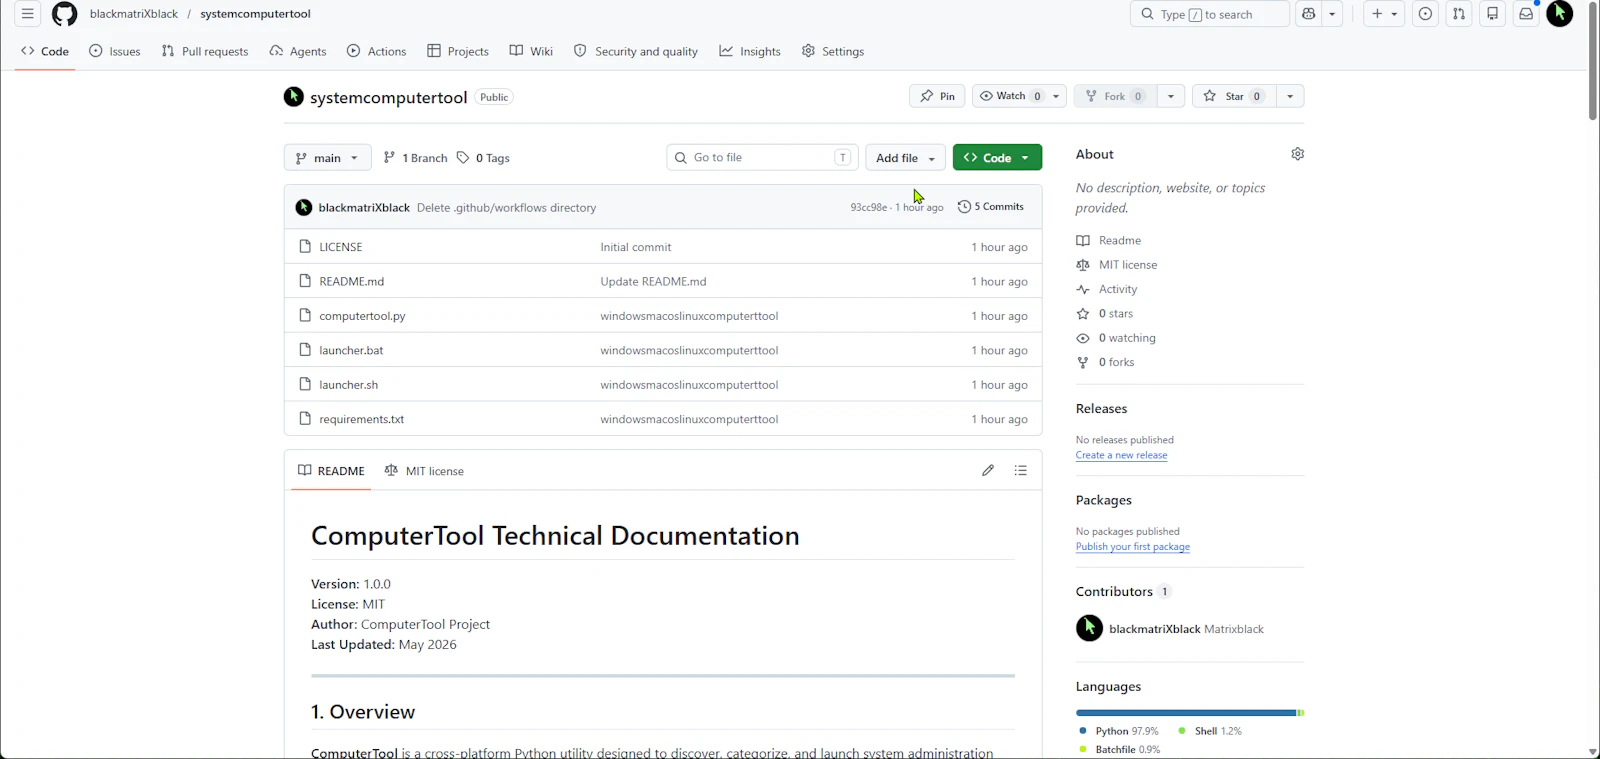
Task: Open the plus Create new dropdown
Action: (1384, 14)
